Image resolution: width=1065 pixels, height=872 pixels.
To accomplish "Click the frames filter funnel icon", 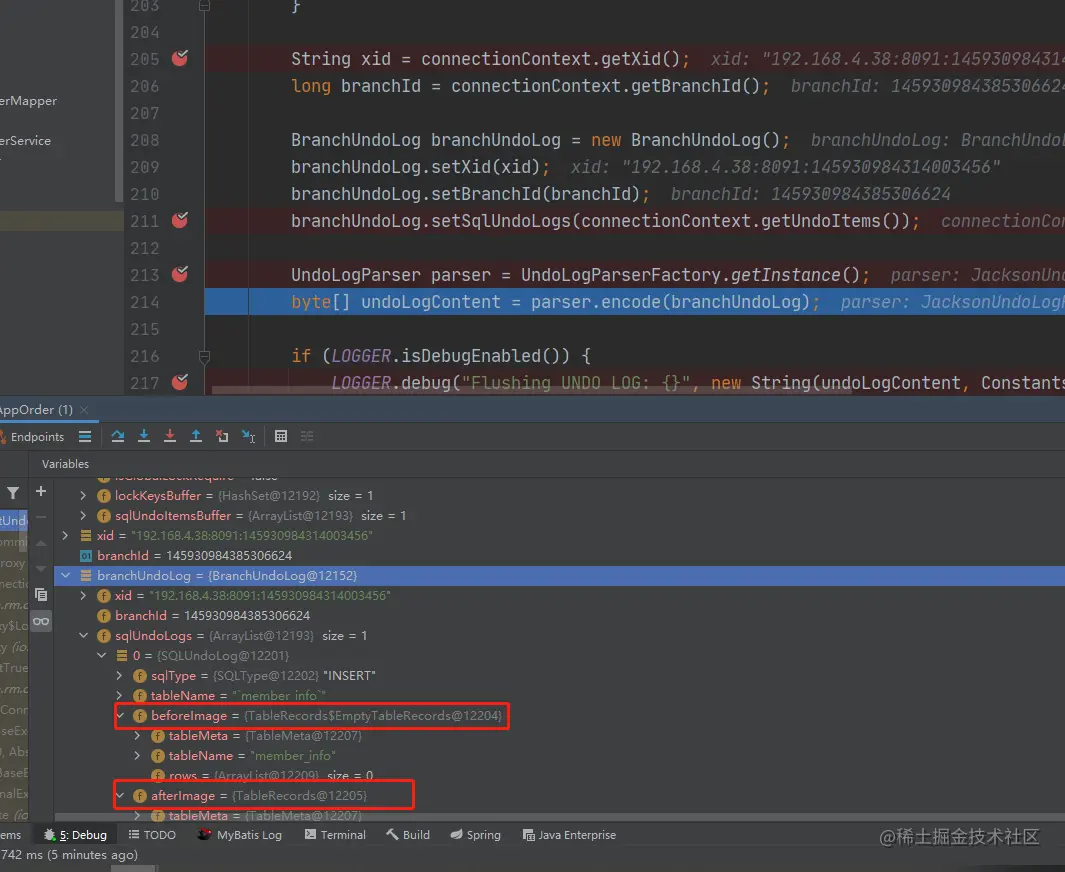I will pyautogui.click(x=13, y=493).
